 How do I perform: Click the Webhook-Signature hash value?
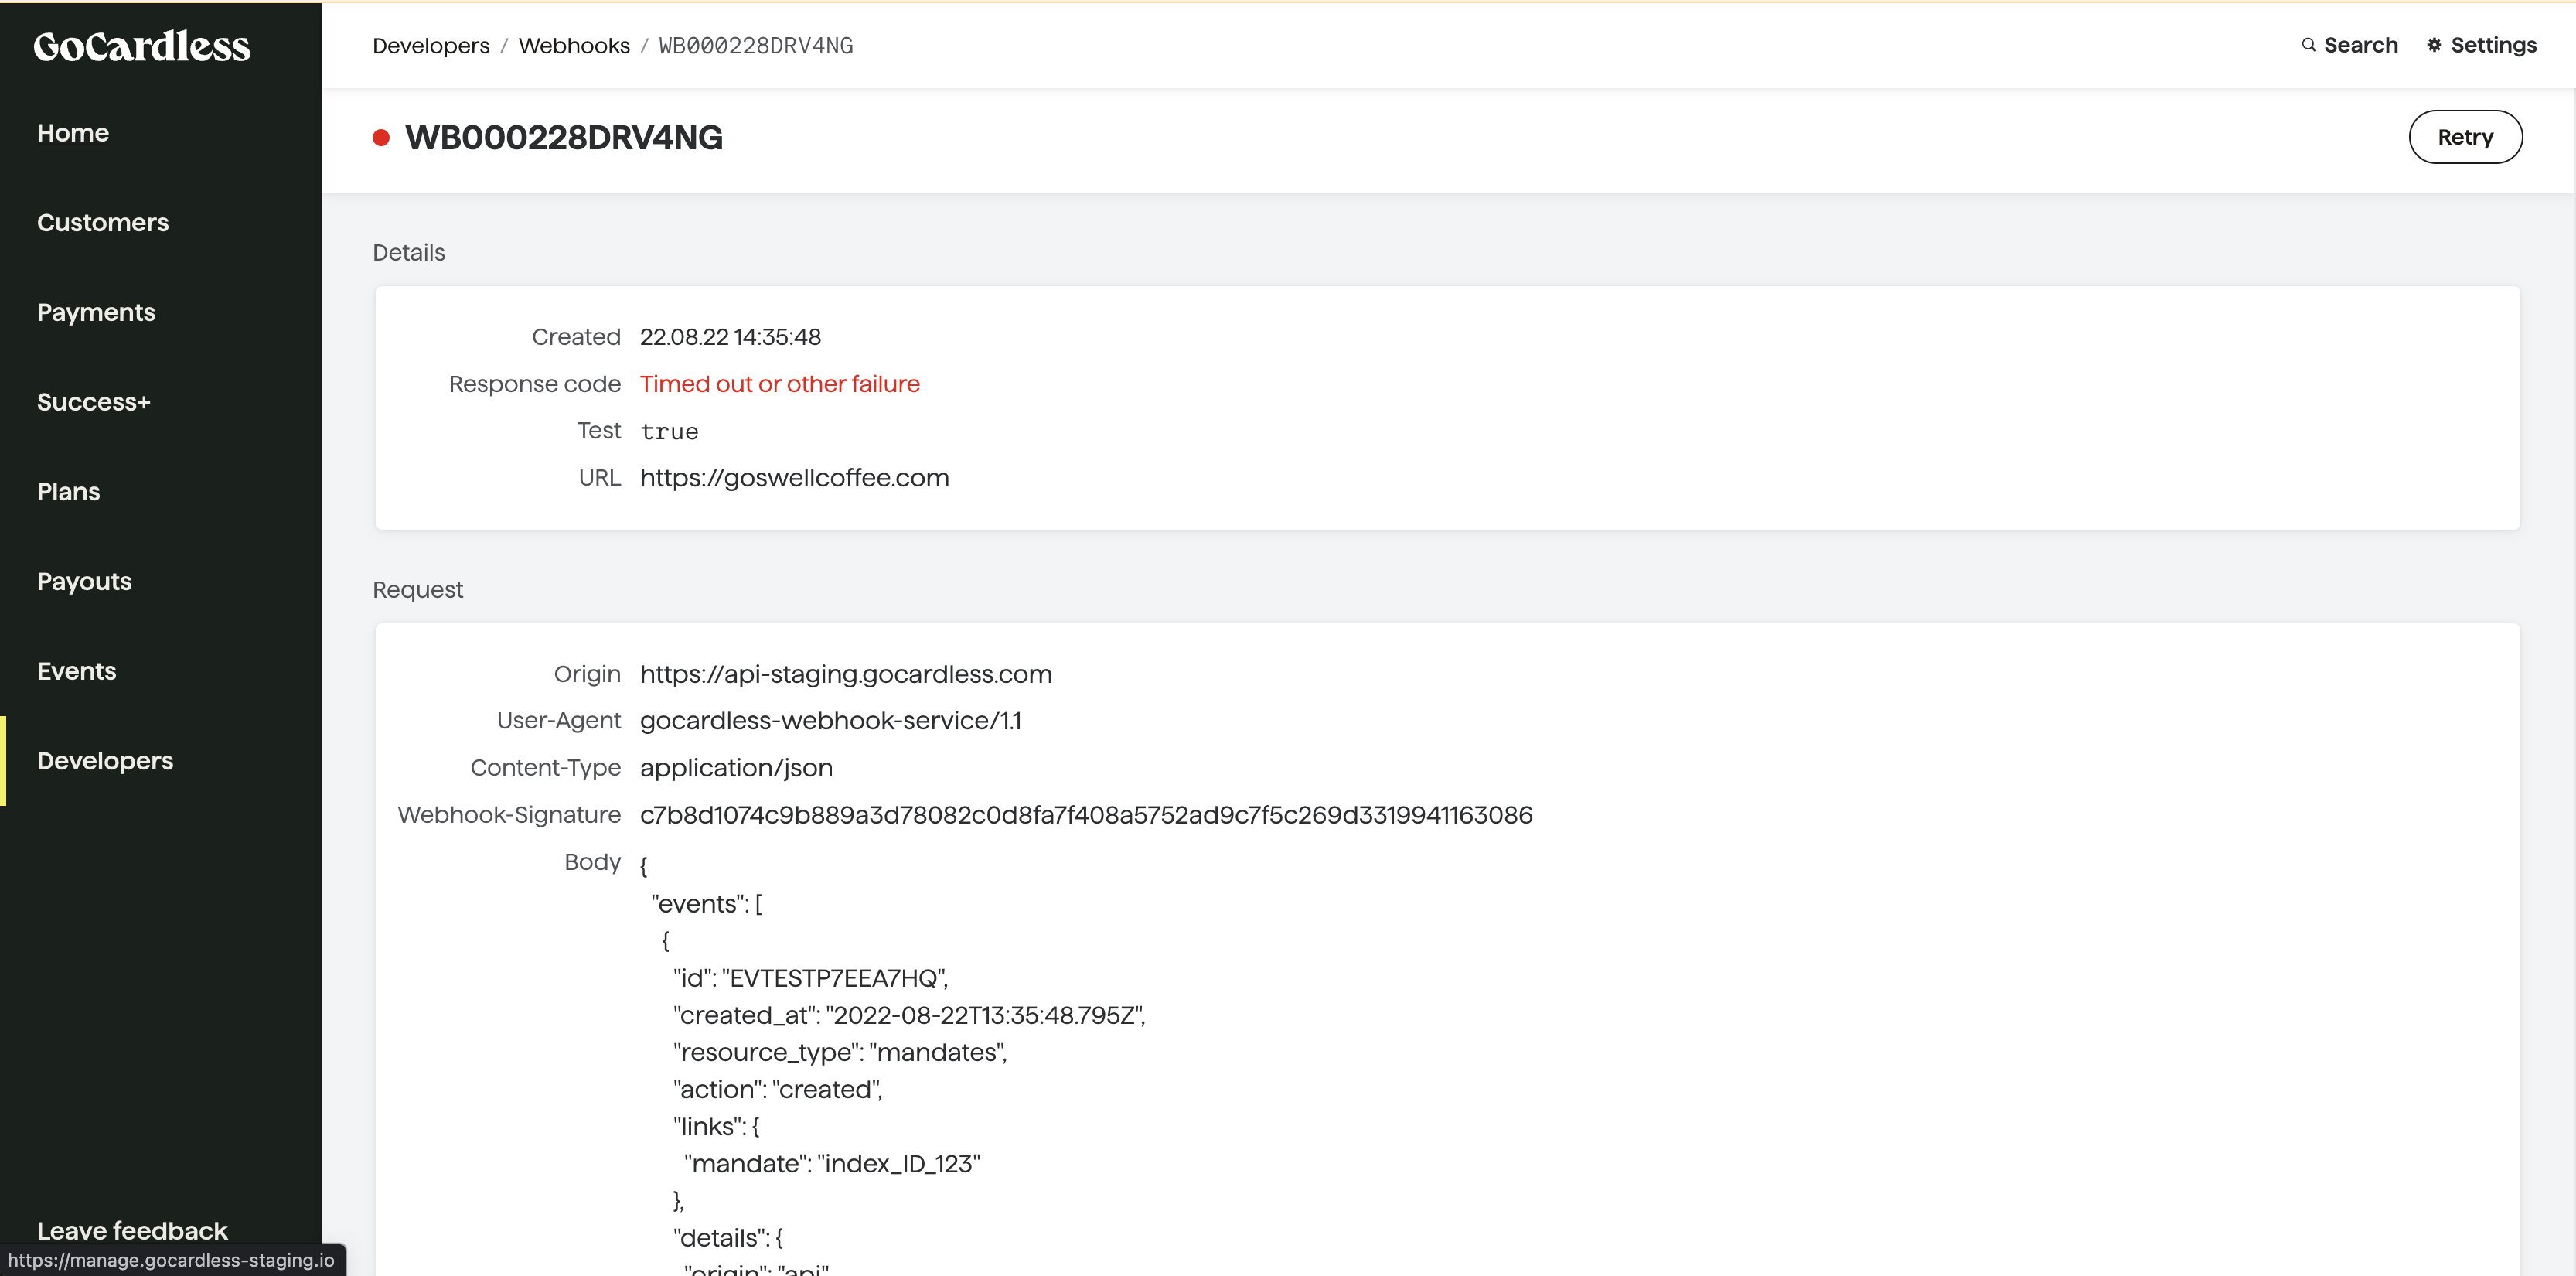[x=1086, y=815]
